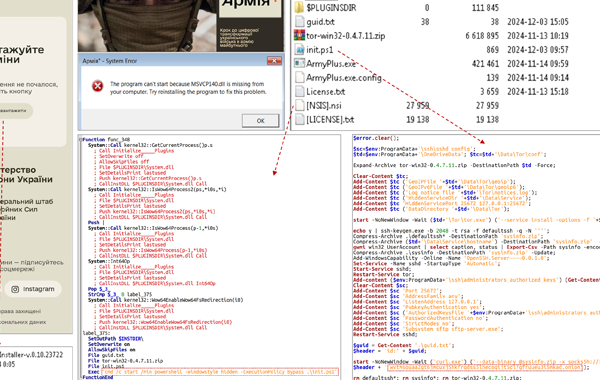Select the $PLUGINSDIR folder icon
The width and height of the screenshot is (600, 380).
(299, 7)
